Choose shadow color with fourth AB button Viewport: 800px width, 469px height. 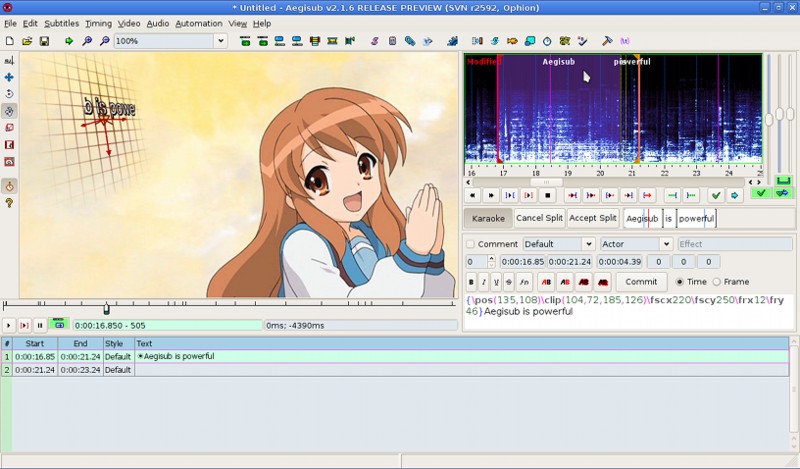(603, 282)
